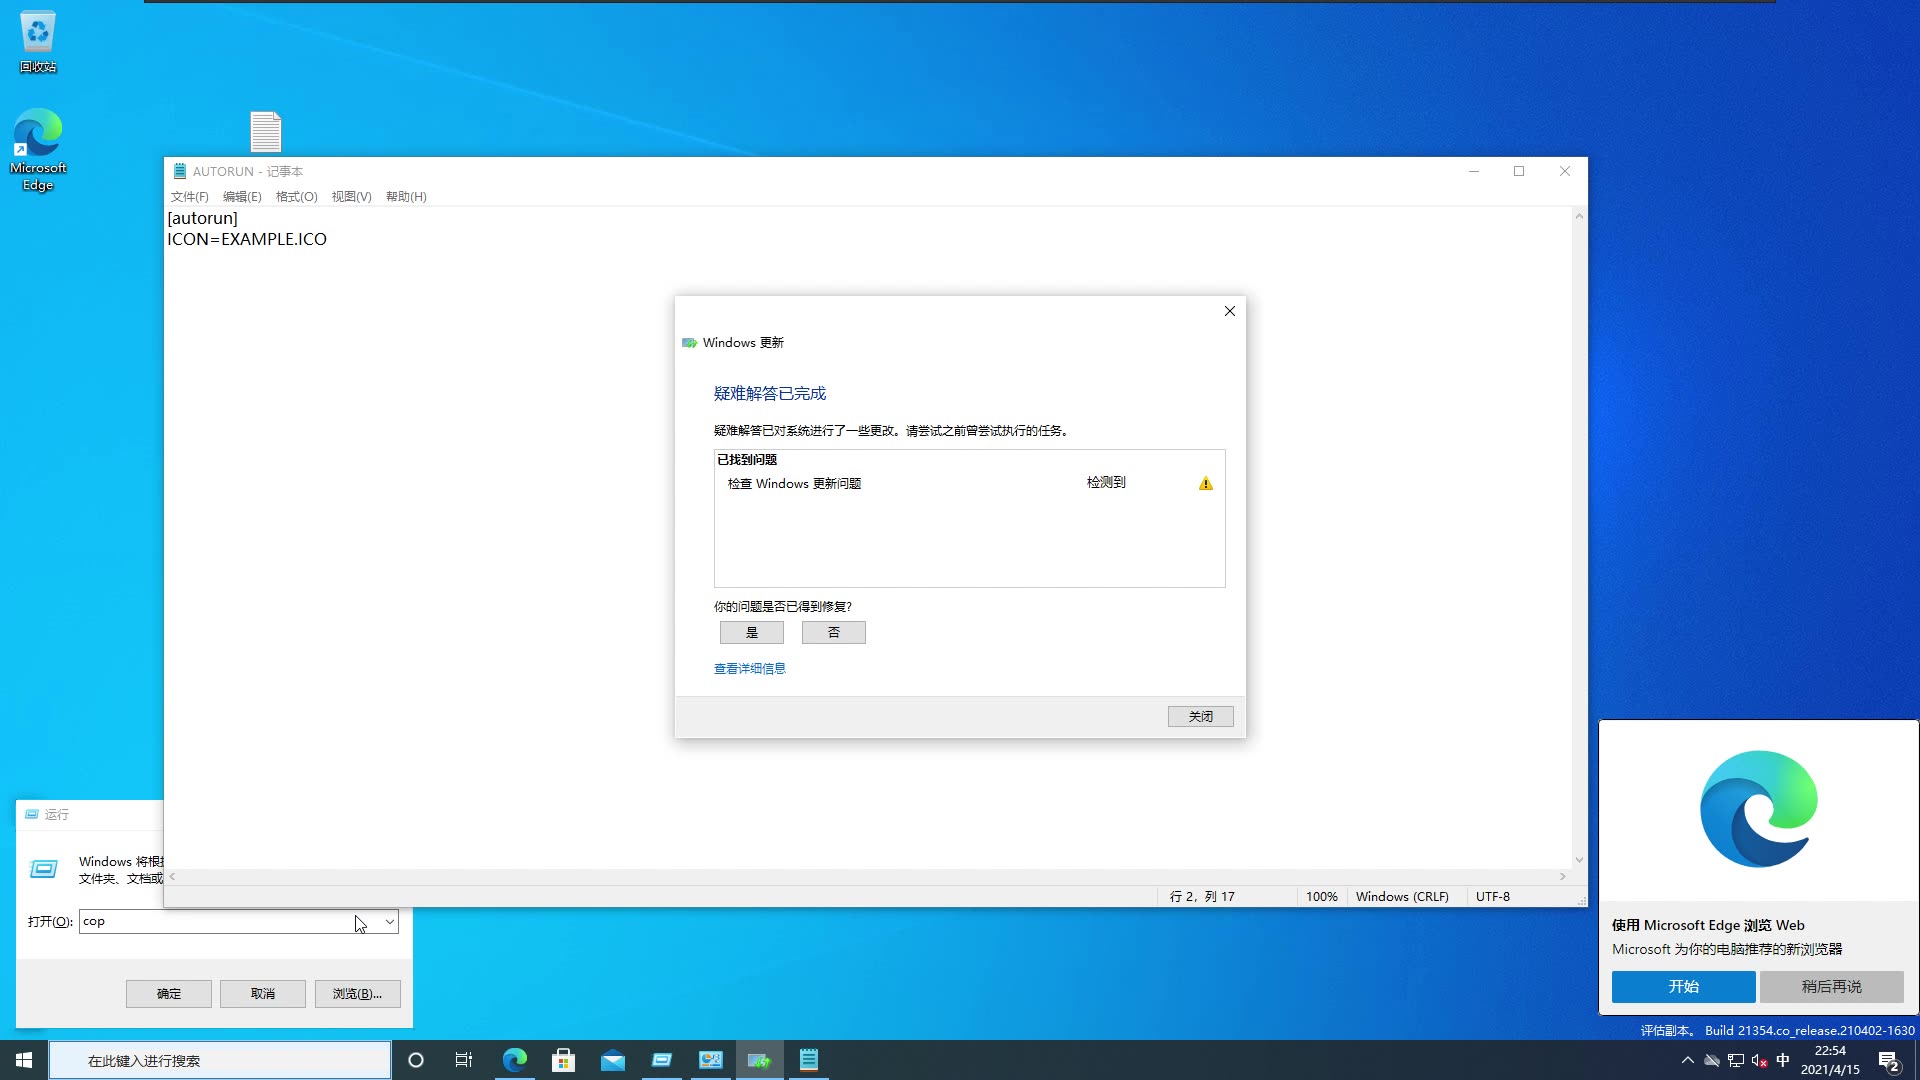The width and height of the screenshot is (1920, 1080).
Task: Click the Notepad vertical scrollbar down arrow
Action: click(1579, 858)
